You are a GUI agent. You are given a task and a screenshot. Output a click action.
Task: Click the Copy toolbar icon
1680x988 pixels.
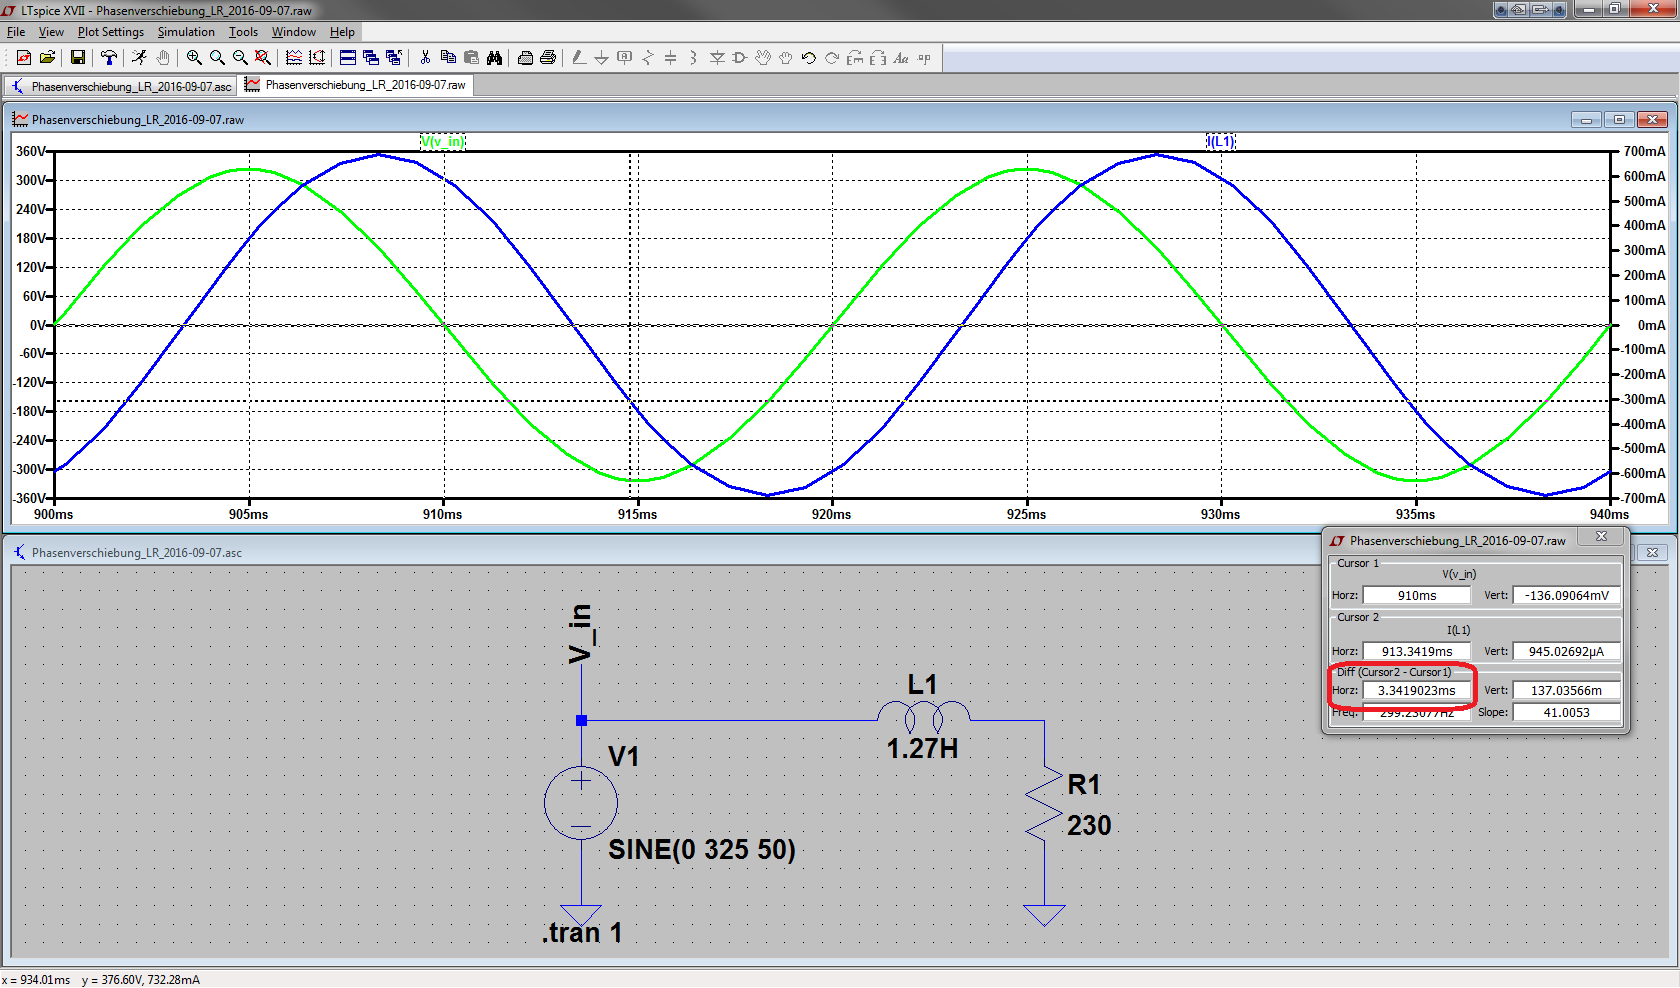click(x=448, y=58)
